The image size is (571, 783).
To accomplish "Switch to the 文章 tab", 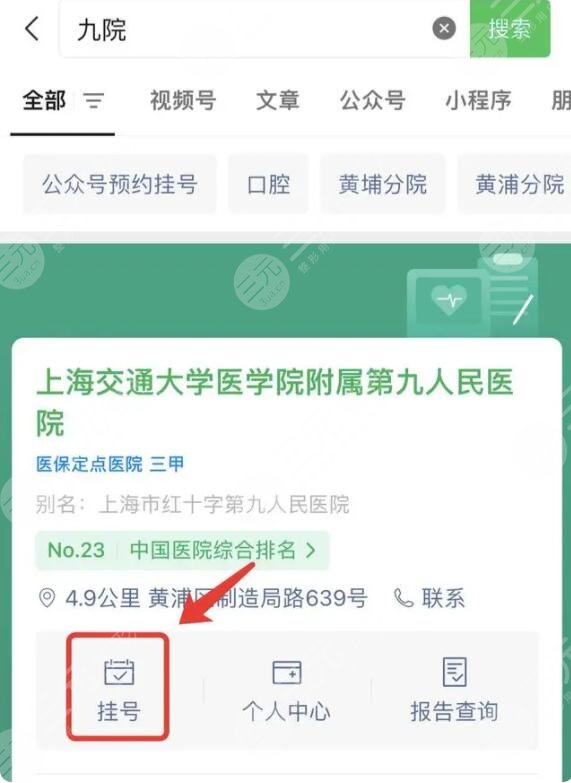I will point(278,100).
